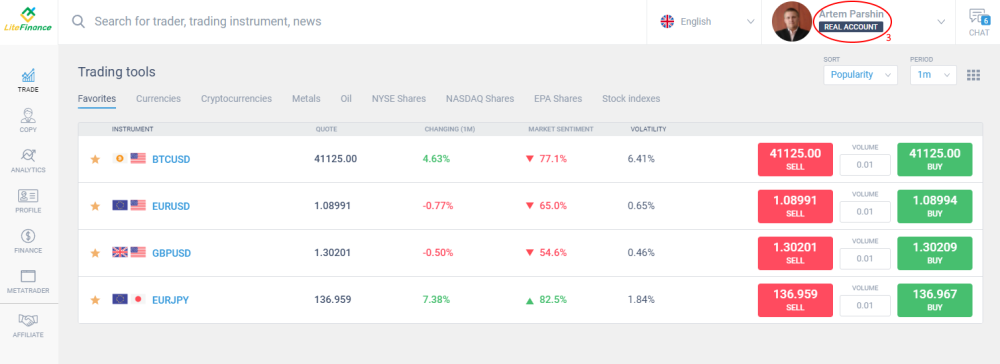
Task: Click BTCUSD market sentiment 77.1%
Action: pyautogui.click(x=546, y=159)
